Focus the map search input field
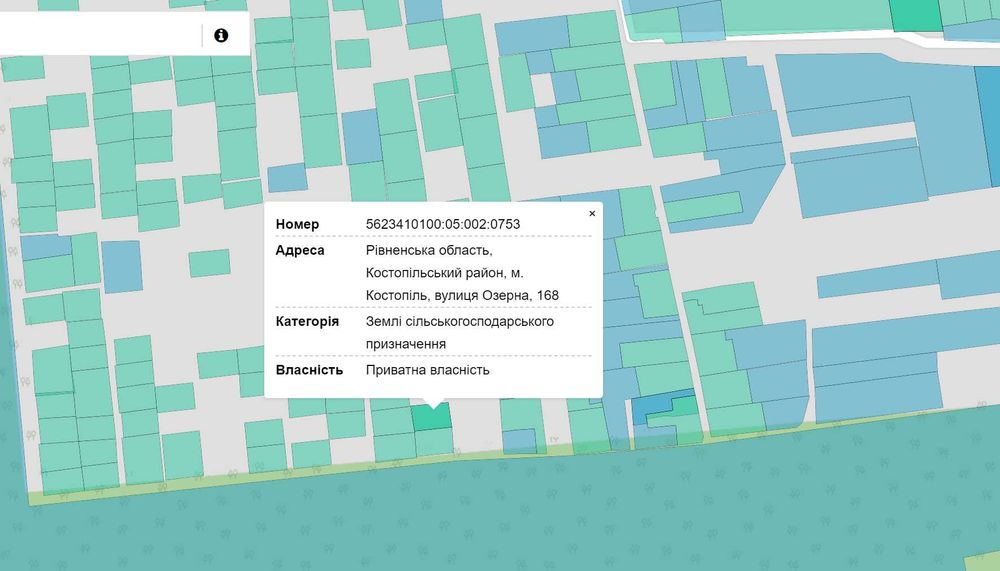The height and width of the screenshot is (571, 1000). tap(99, 35)
